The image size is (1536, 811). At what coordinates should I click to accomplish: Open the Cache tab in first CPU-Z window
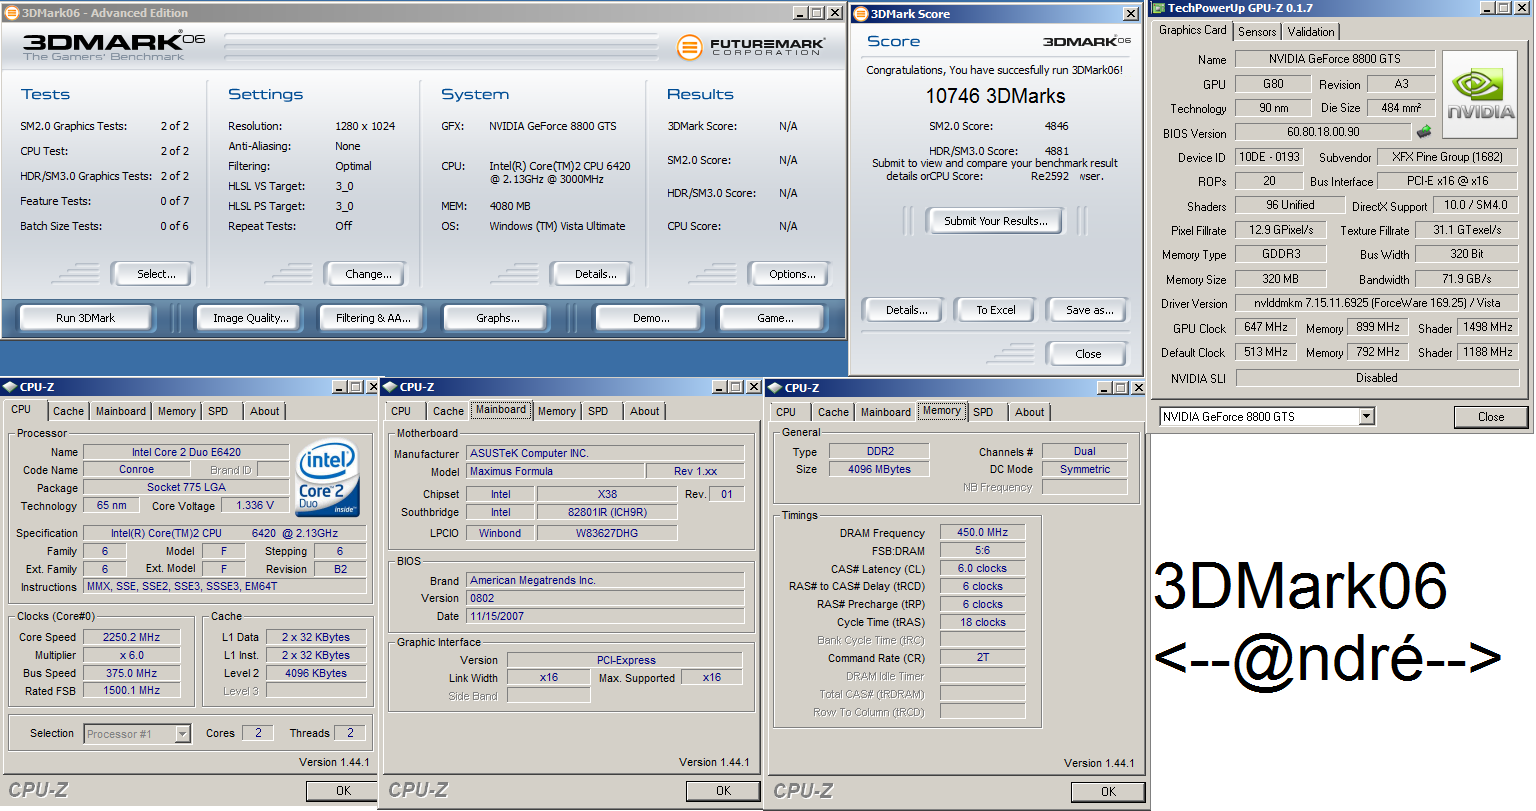pos(68,411)
